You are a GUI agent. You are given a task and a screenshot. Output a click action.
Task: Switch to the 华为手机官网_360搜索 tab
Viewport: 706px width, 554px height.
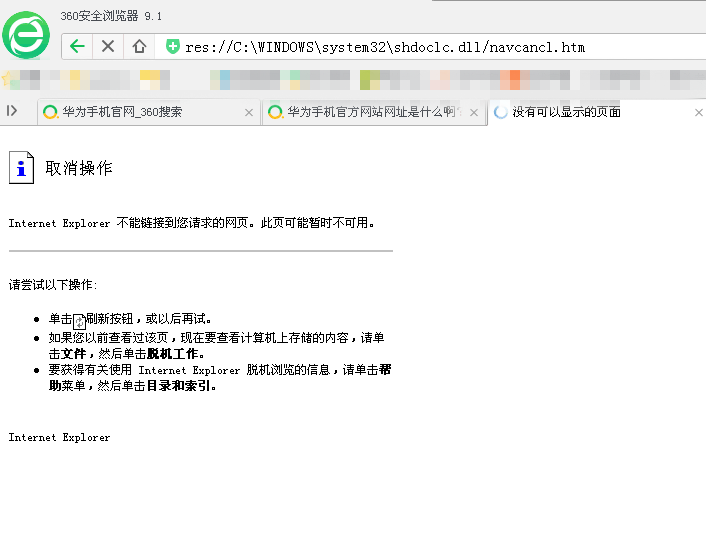point(149,112)
